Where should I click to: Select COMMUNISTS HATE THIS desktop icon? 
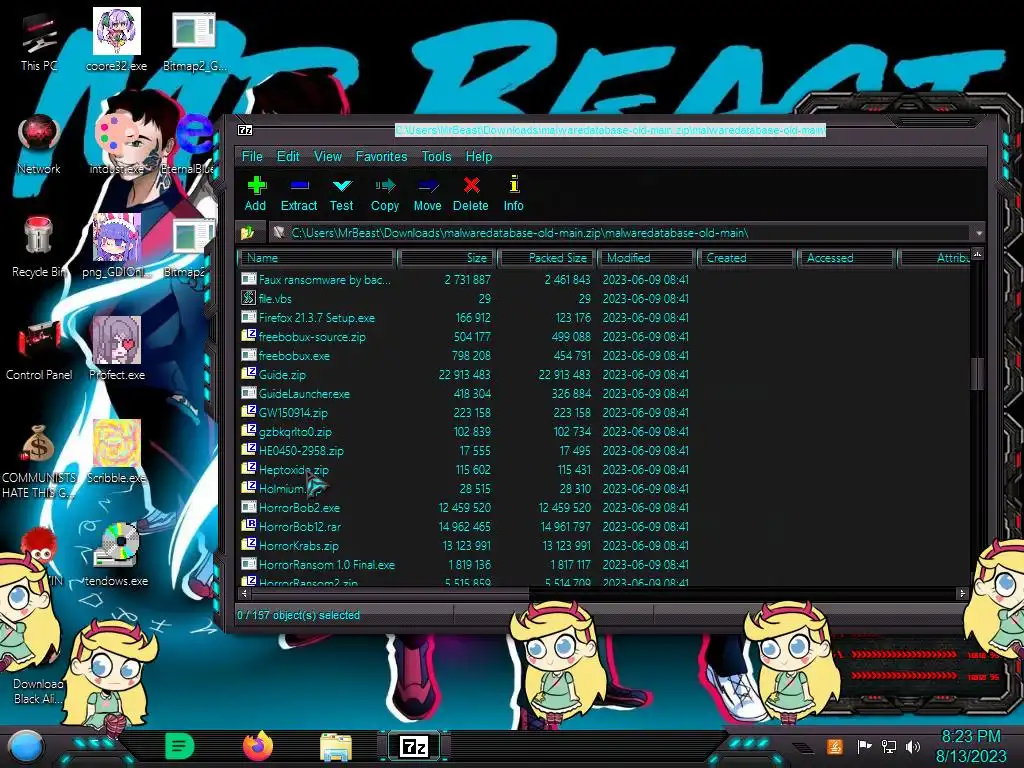(39, 462)
